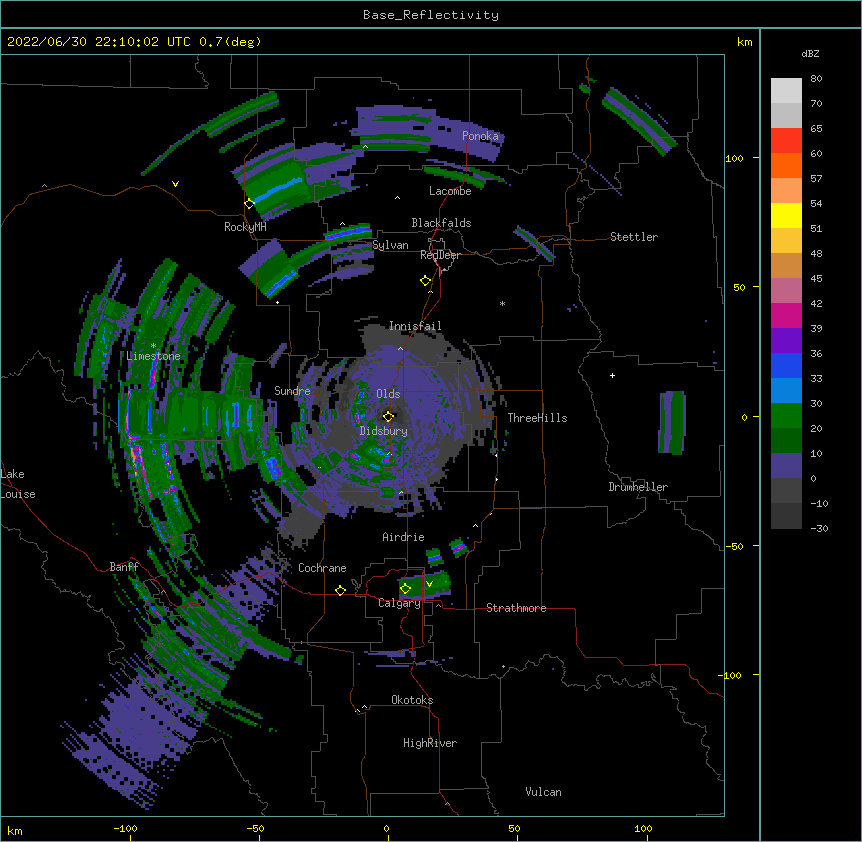Viewport: 862px width, 842px height.
Task: Click the yellow diamond marker south of RedDeer
Action: click(426, 281)
